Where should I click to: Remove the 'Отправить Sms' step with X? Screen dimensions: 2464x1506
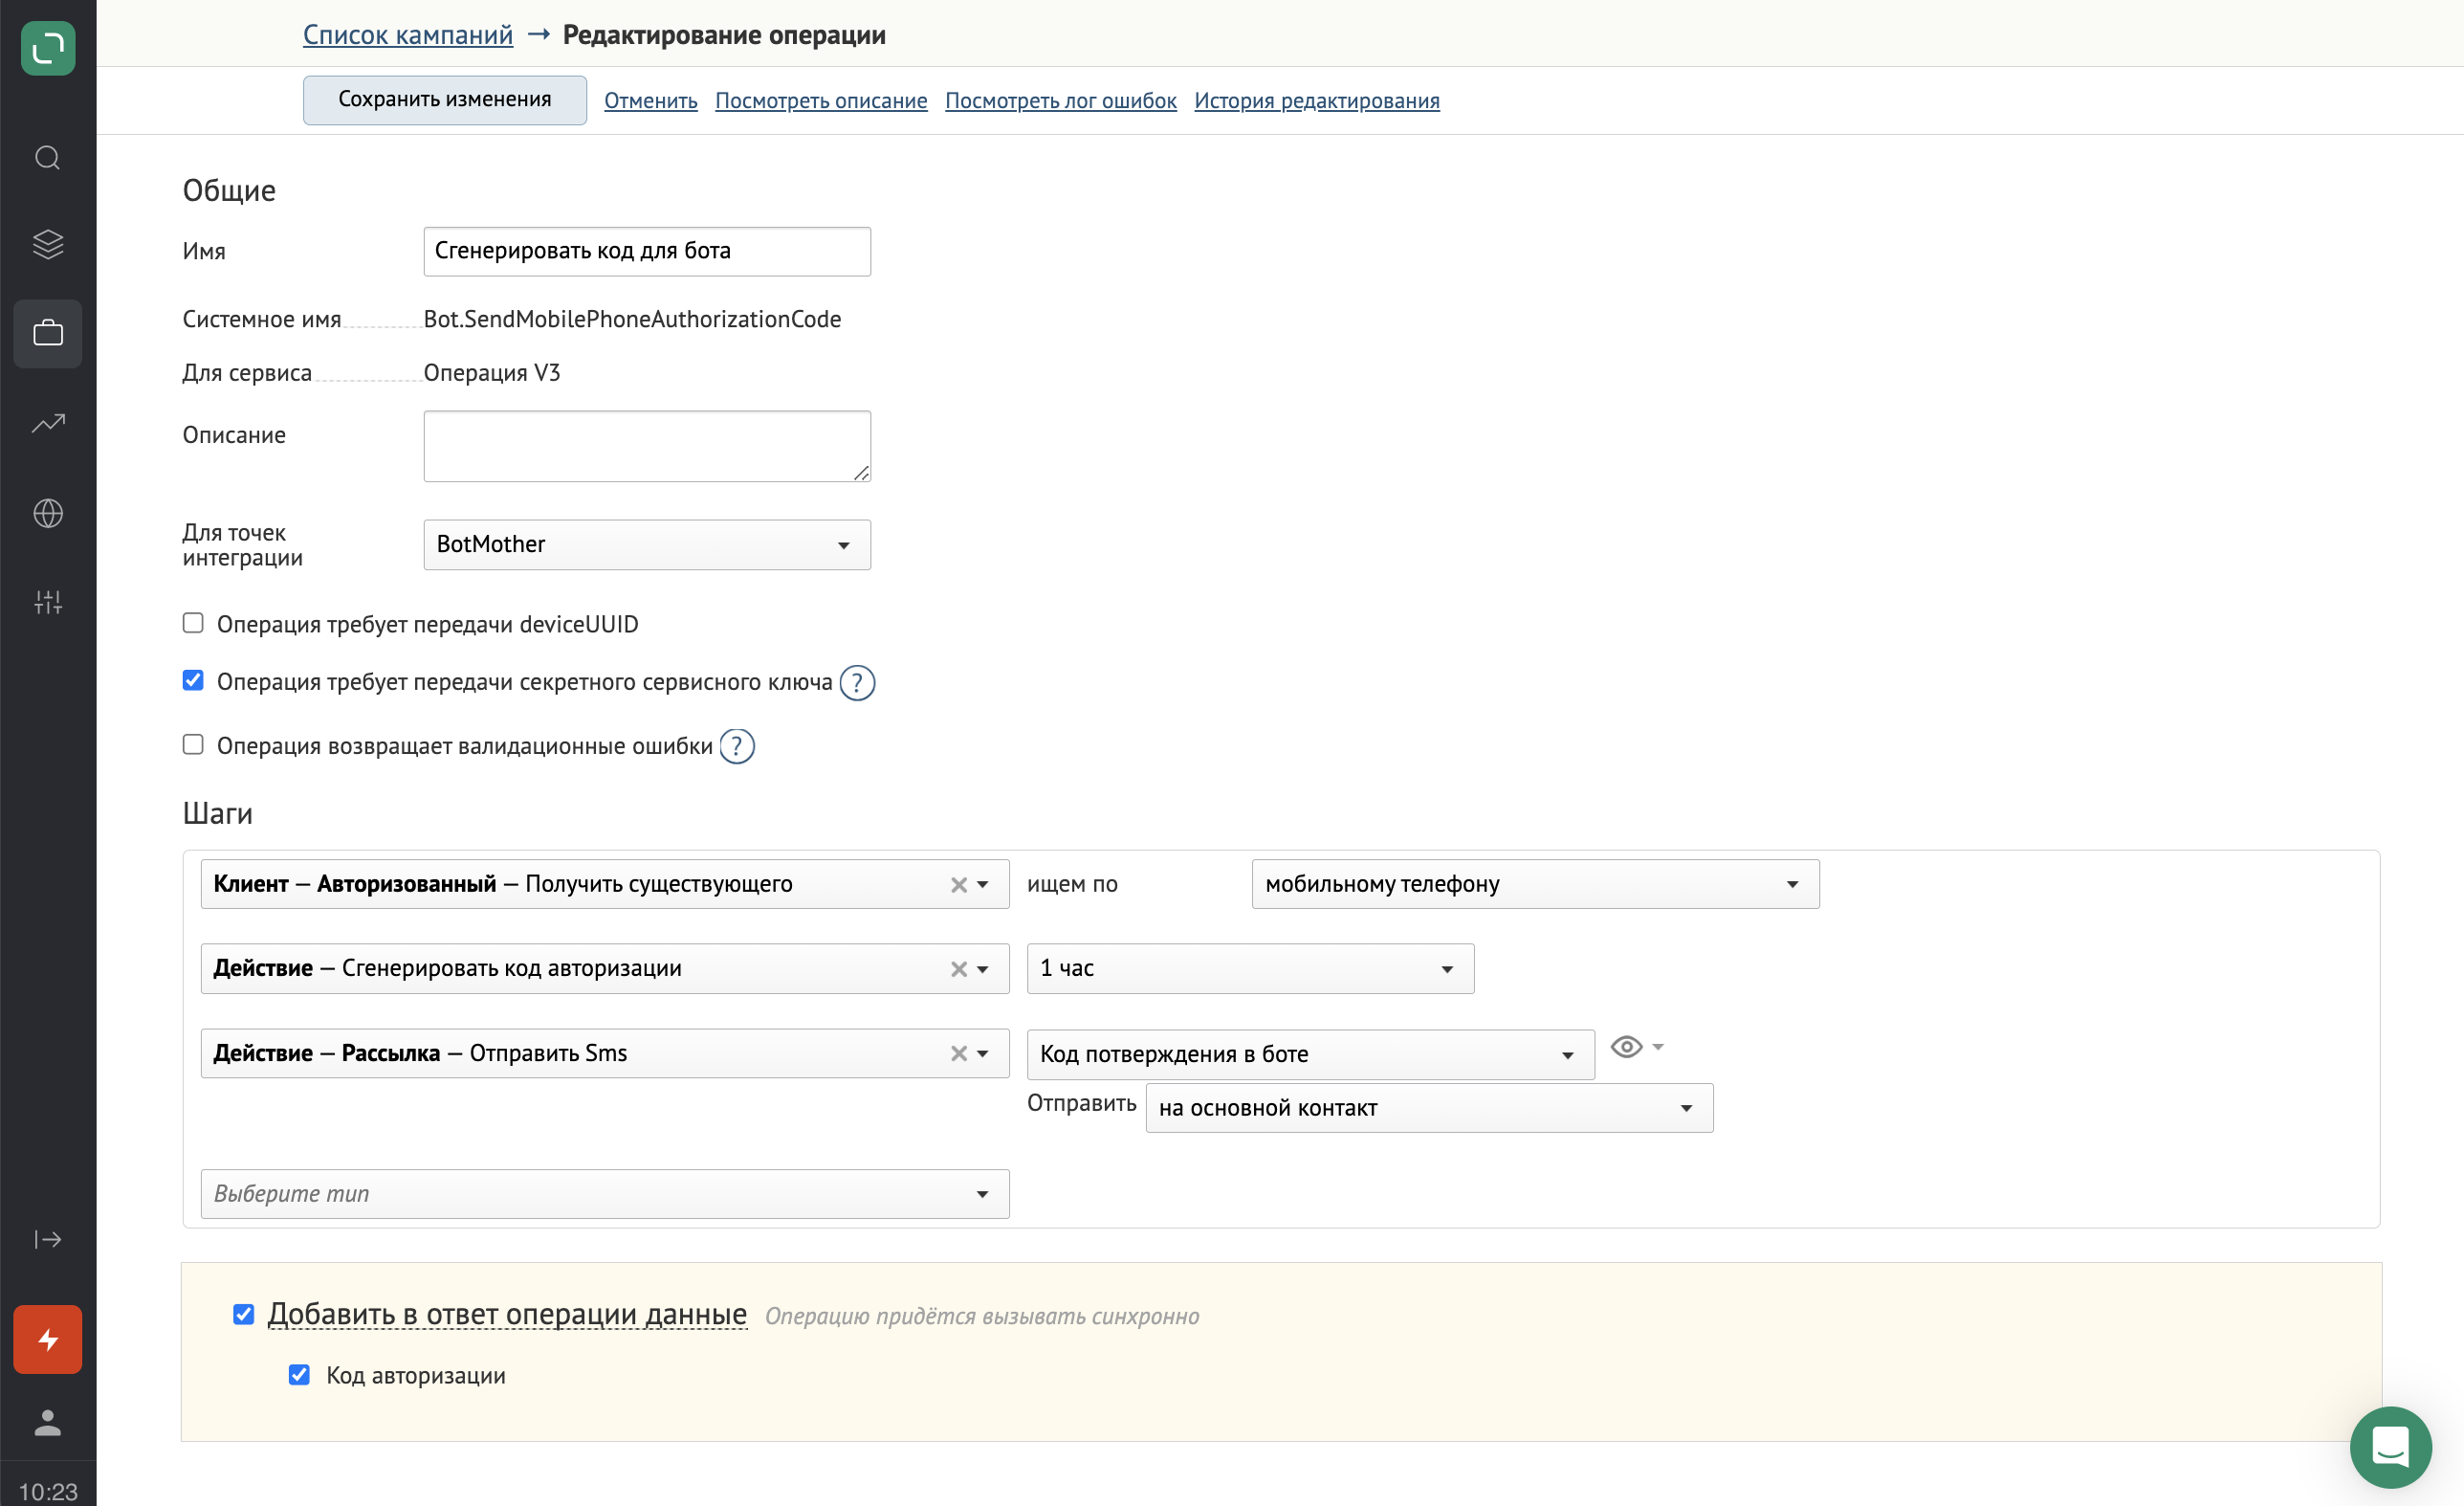point(958,1054)
